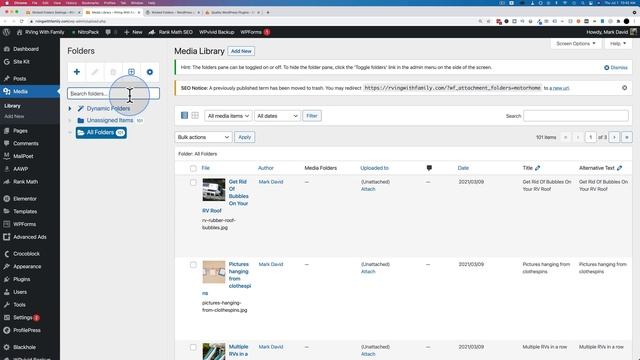
Task: Open the RV roof bubbles thumbnail
Action: 214,189
